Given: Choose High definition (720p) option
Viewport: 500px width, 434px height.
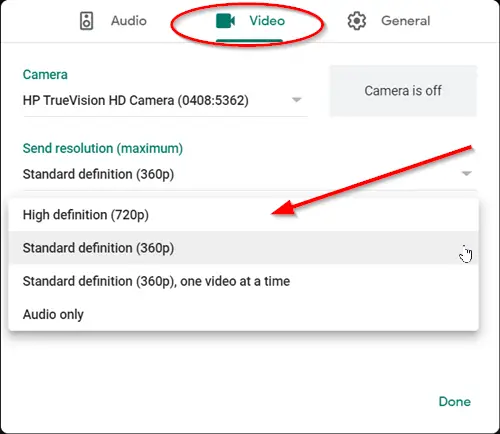Looking at the screenshot, I should (244, 215).
